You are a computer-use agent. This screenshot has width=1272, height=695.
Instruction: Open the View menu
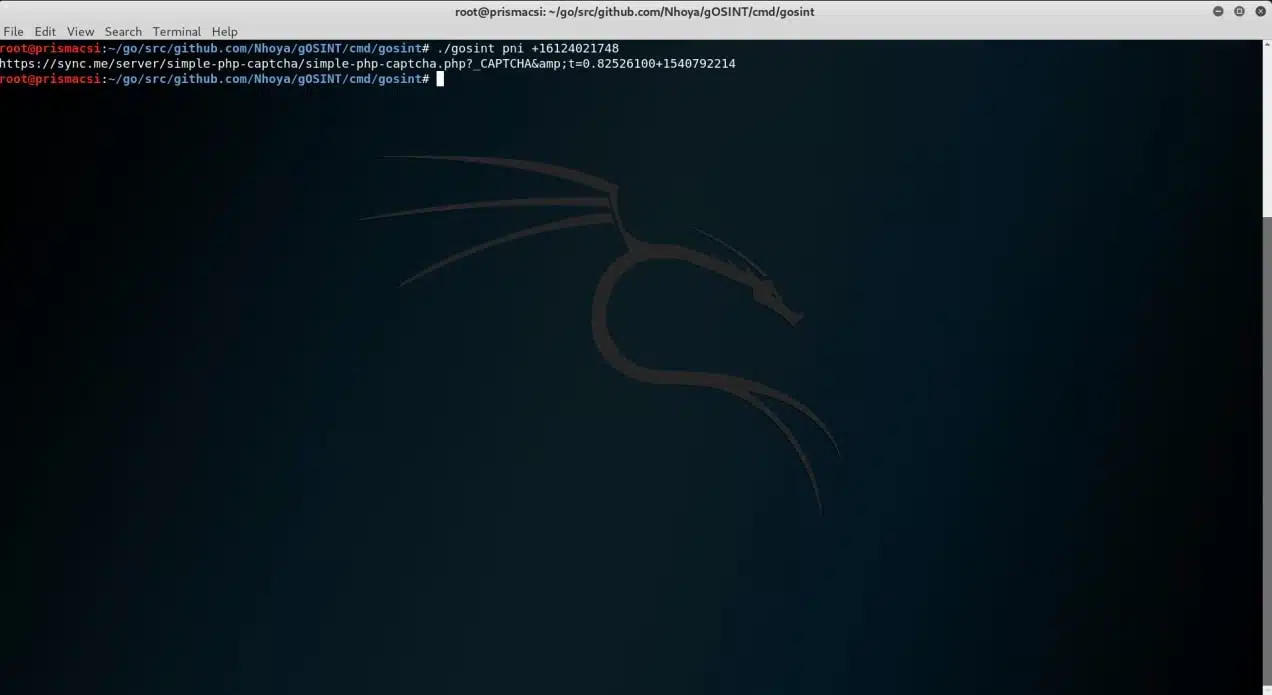point(81,31)
